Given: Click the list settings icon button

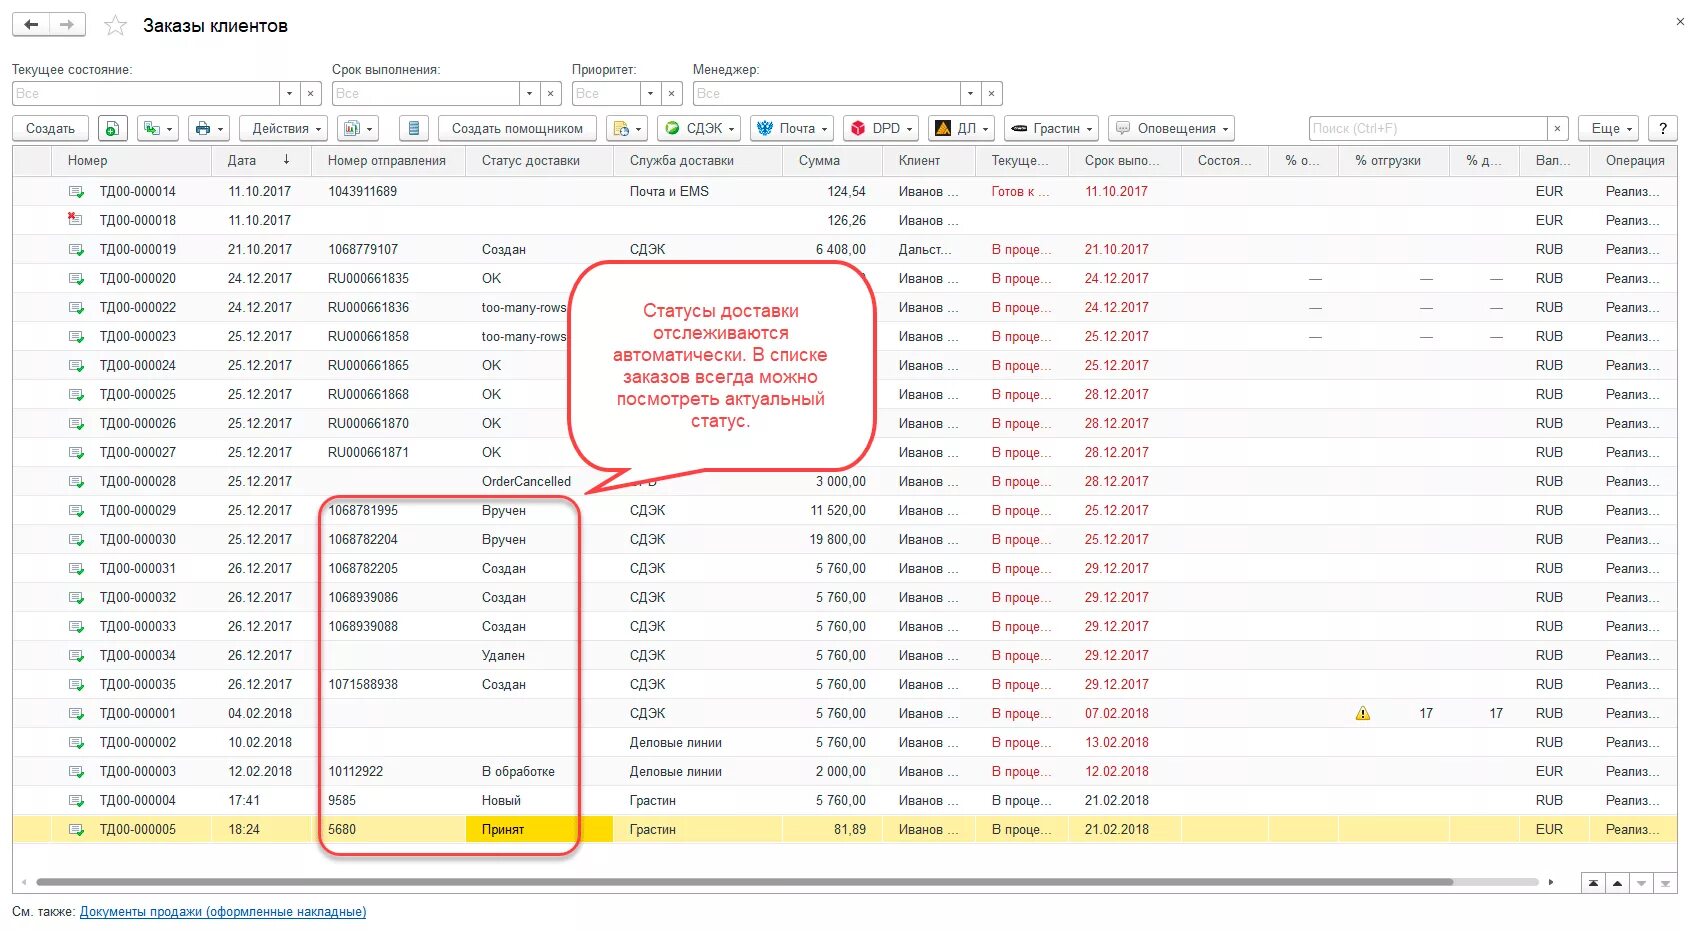Looking at the screenshot, I should coord(414,128).
